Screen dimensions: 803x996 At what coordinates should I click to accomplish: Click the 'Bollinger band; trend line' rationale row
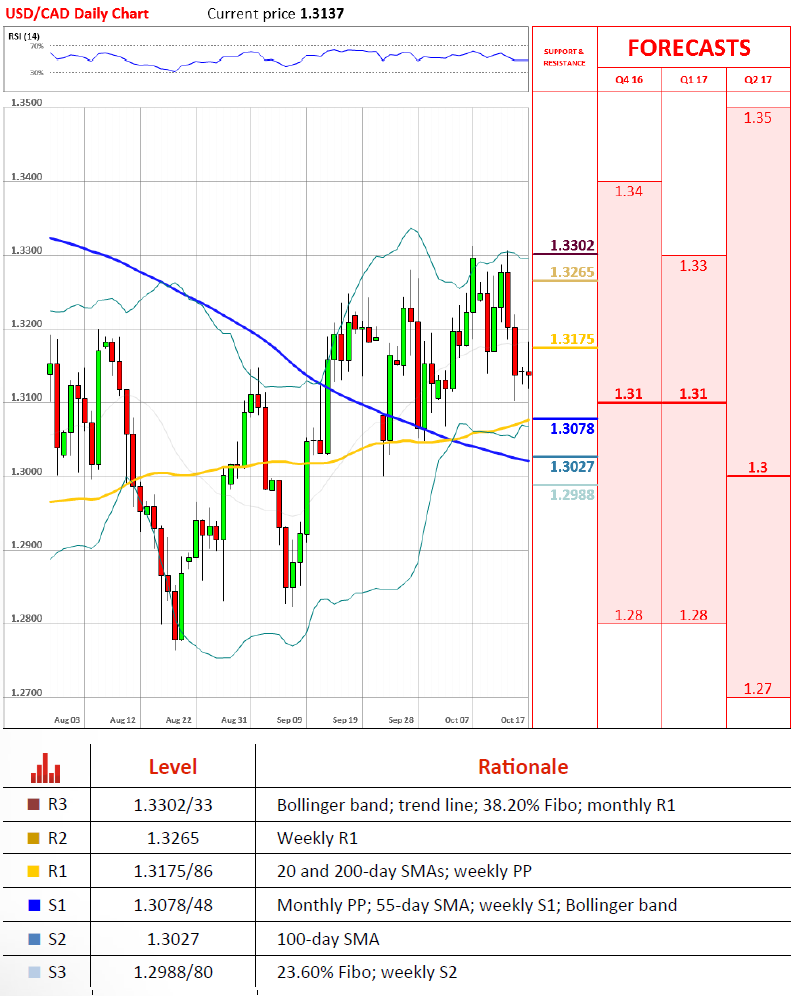coord(476,805)
